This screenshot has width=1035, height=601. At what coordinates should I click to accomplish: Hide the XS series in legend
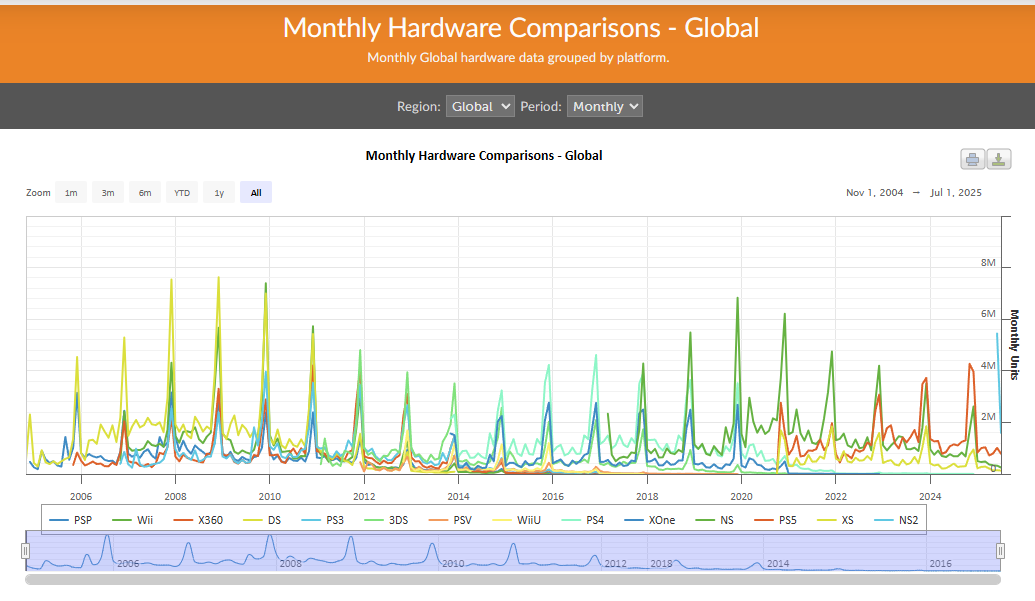(x=835, y=520)
